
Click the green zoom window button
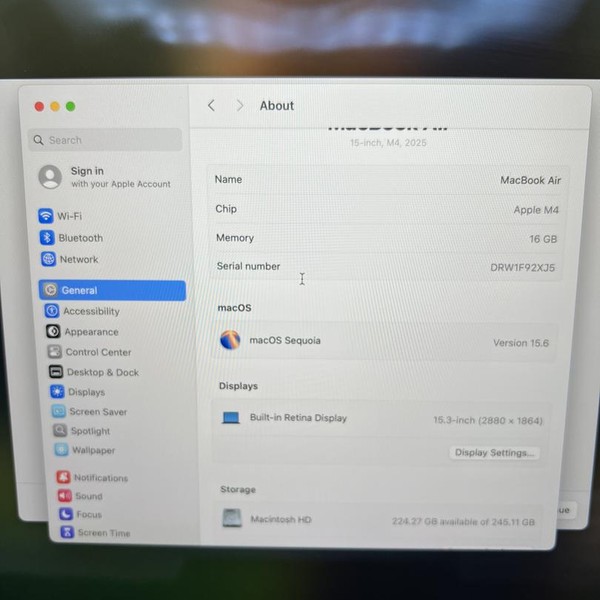point(70,106)
